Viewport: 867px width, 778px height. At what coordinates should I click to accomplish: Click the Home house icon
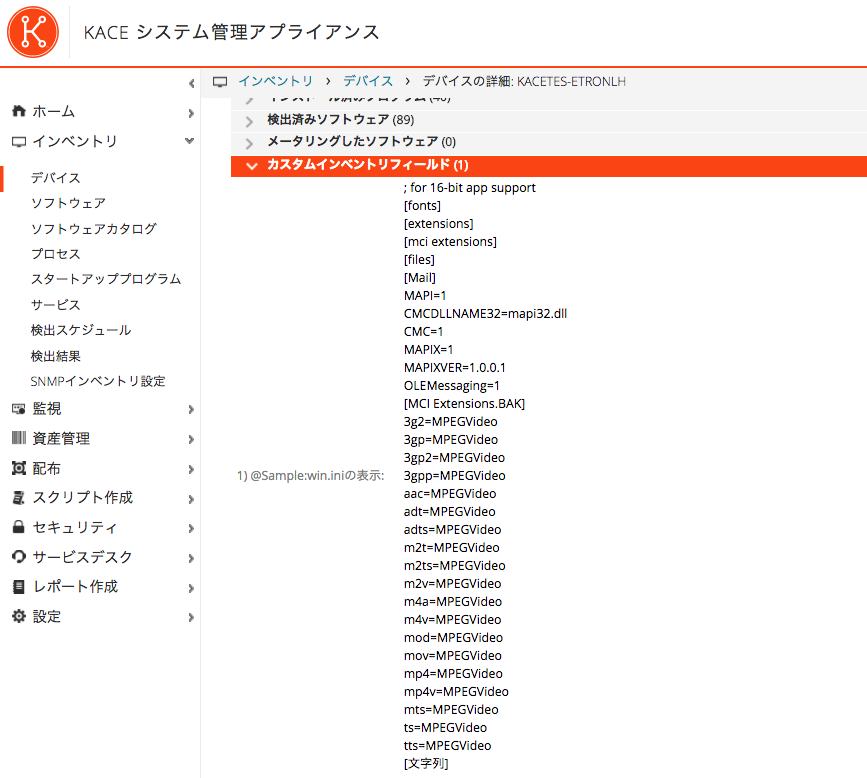19,111
